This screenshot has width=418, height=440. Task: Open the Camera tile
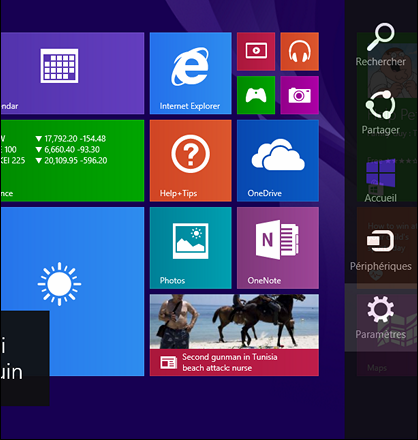[300, 95]
